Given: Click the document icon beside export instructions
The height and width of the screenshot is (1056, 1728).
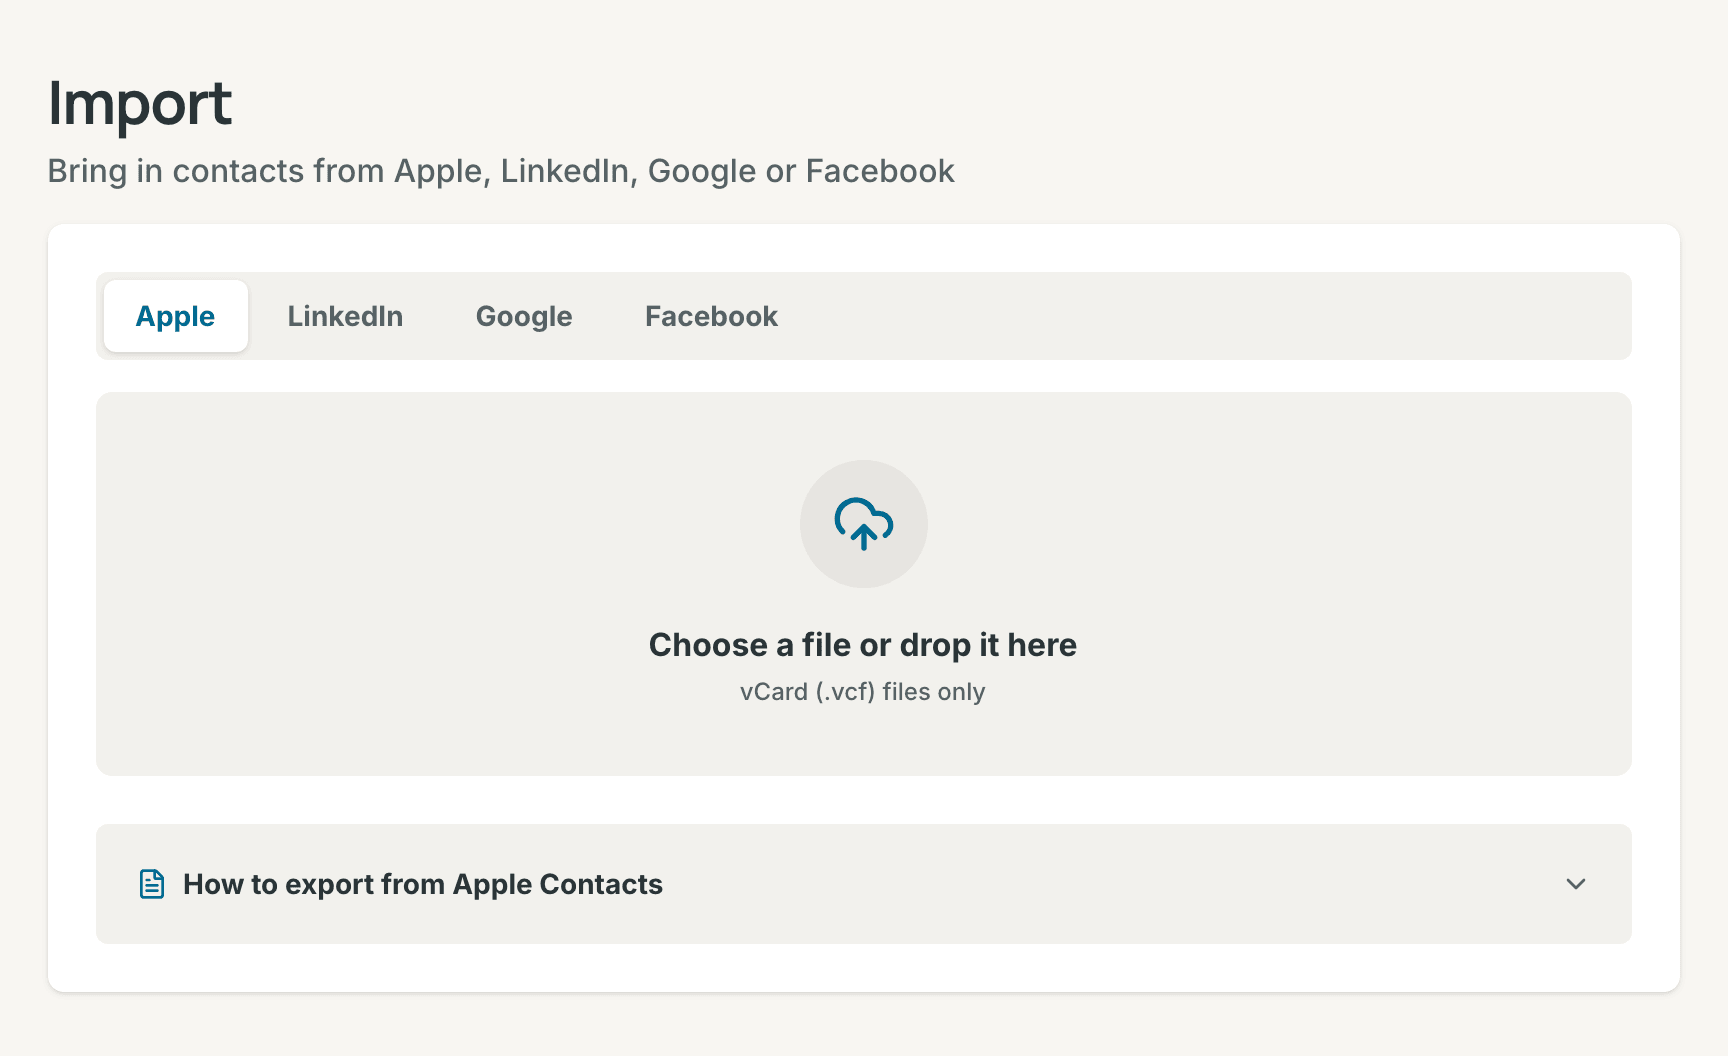Looking at the screenshot, I should tap(152, 884).
